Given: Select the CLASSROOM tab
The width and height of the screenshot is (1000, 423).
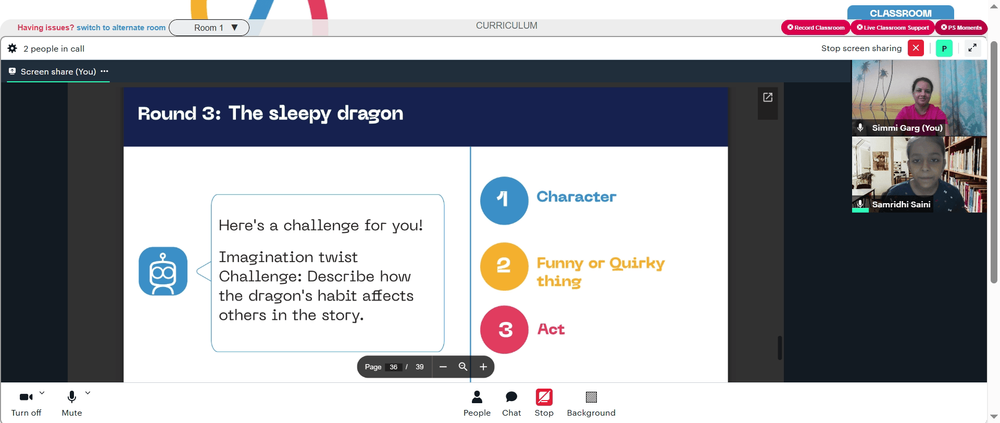Looking at the screenshot, I should tap(901, 13).
